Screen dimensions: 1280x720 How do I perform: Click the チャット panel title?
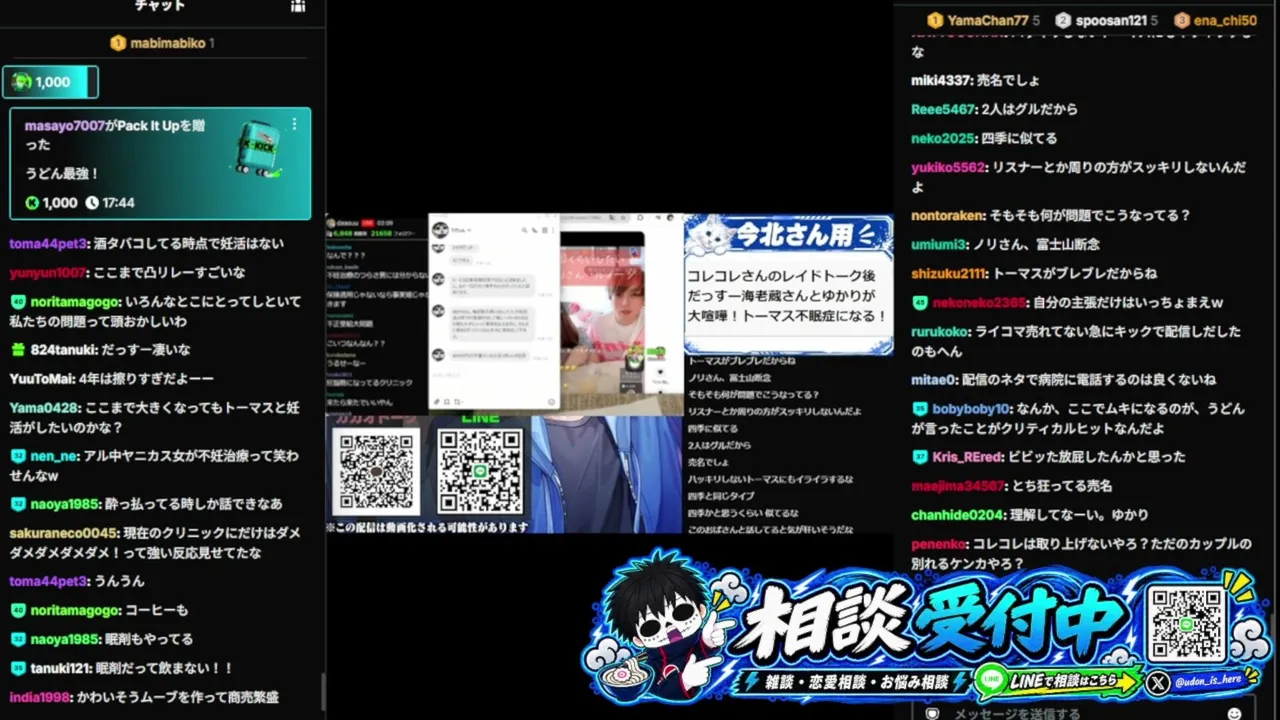160,6
